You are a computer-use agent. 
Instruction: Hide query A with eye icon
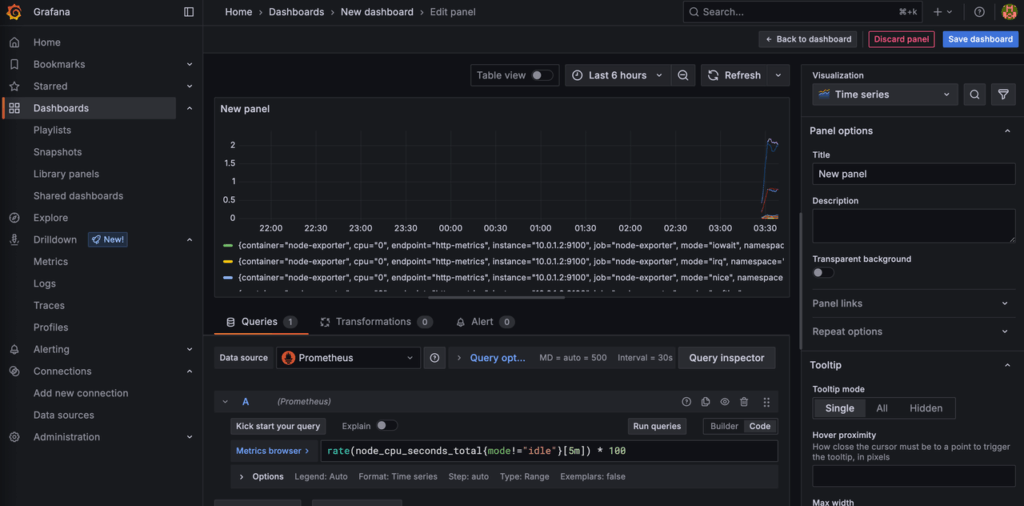[725, 402]
